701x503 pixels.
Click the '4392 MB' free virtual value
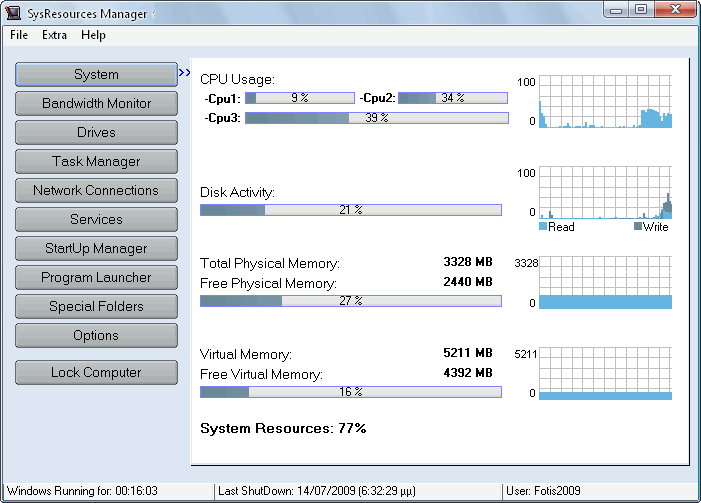click(x=468, y=373)
